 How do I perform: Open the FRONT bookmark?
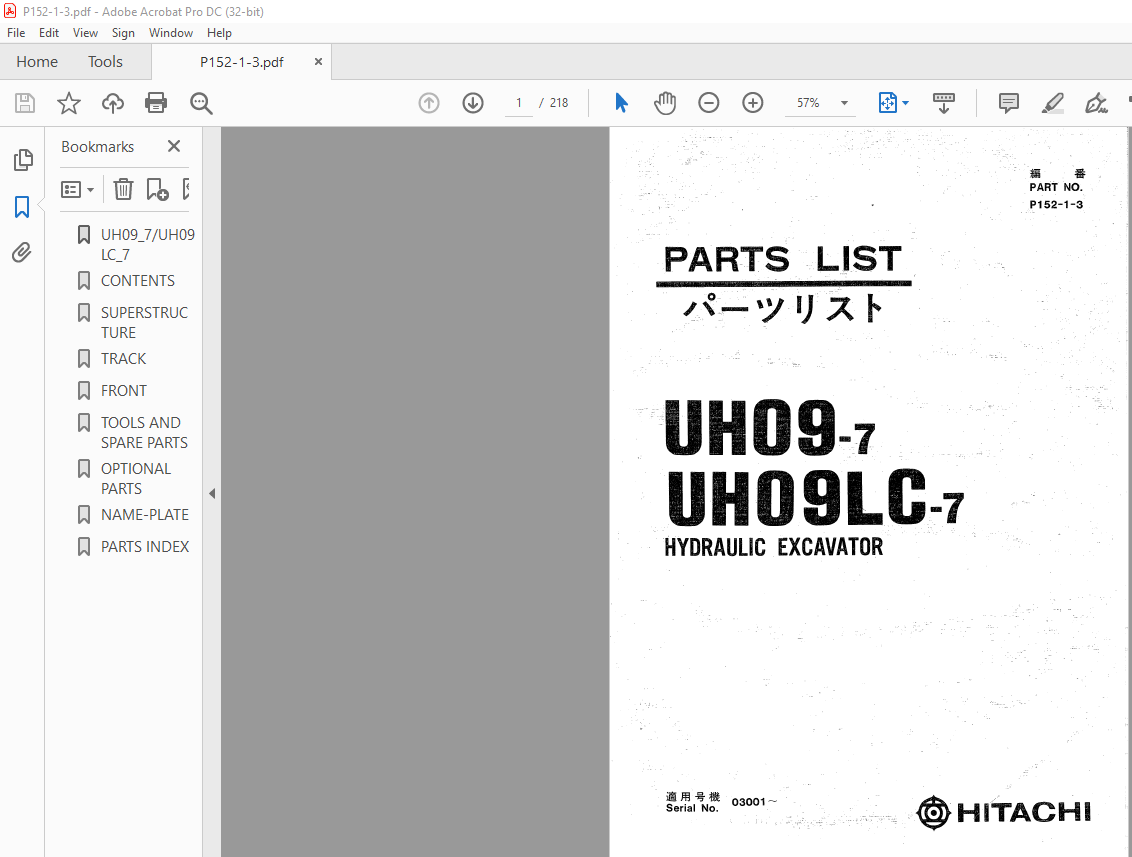click(x=123, y=391)
